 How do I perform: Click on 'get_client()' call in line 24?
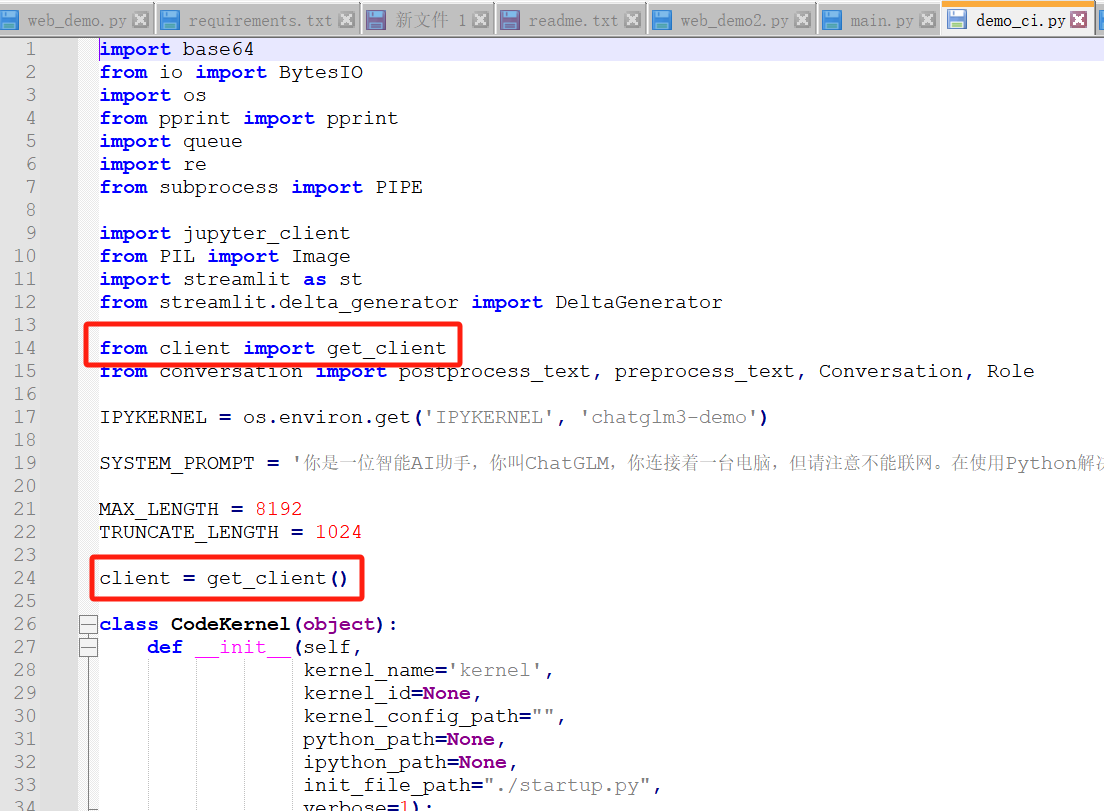[277, 579]
